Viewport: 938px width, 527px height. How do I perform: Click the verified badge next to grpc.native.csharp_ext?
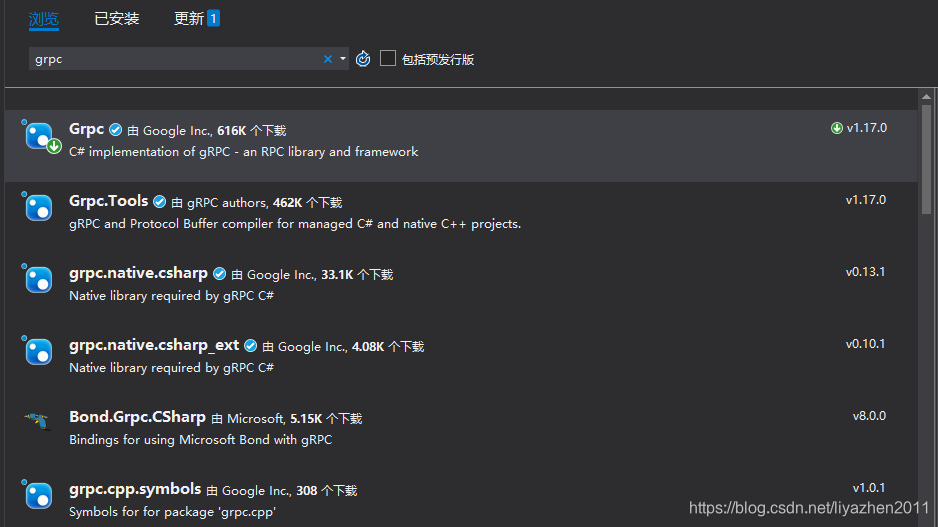251,346
